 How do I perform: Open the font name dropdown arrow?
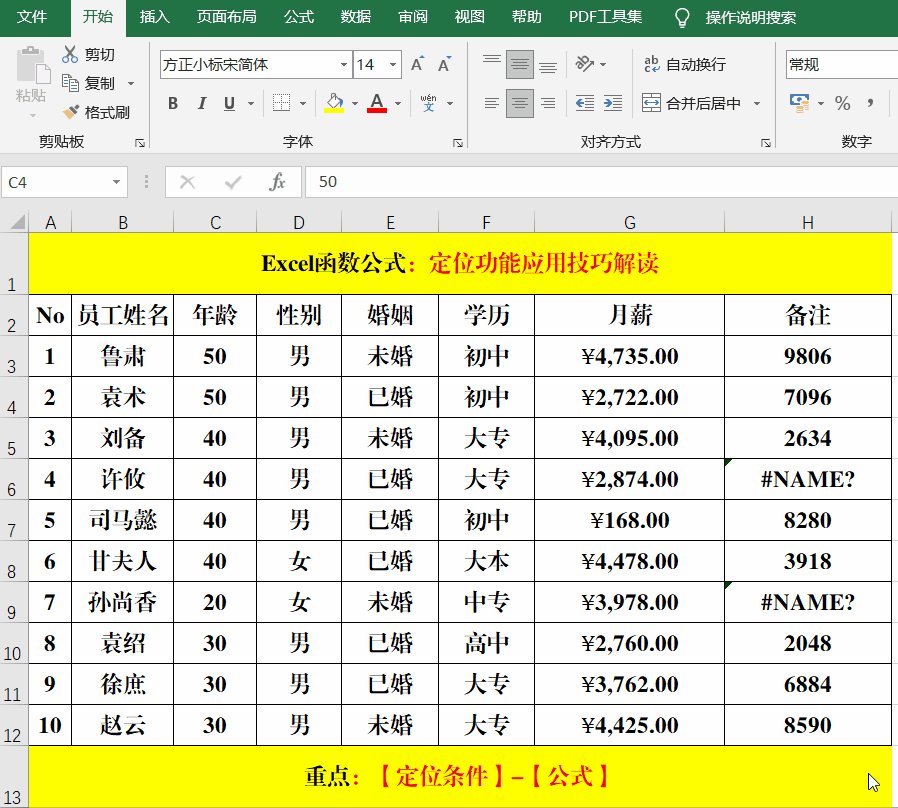(x=344, y=64)
